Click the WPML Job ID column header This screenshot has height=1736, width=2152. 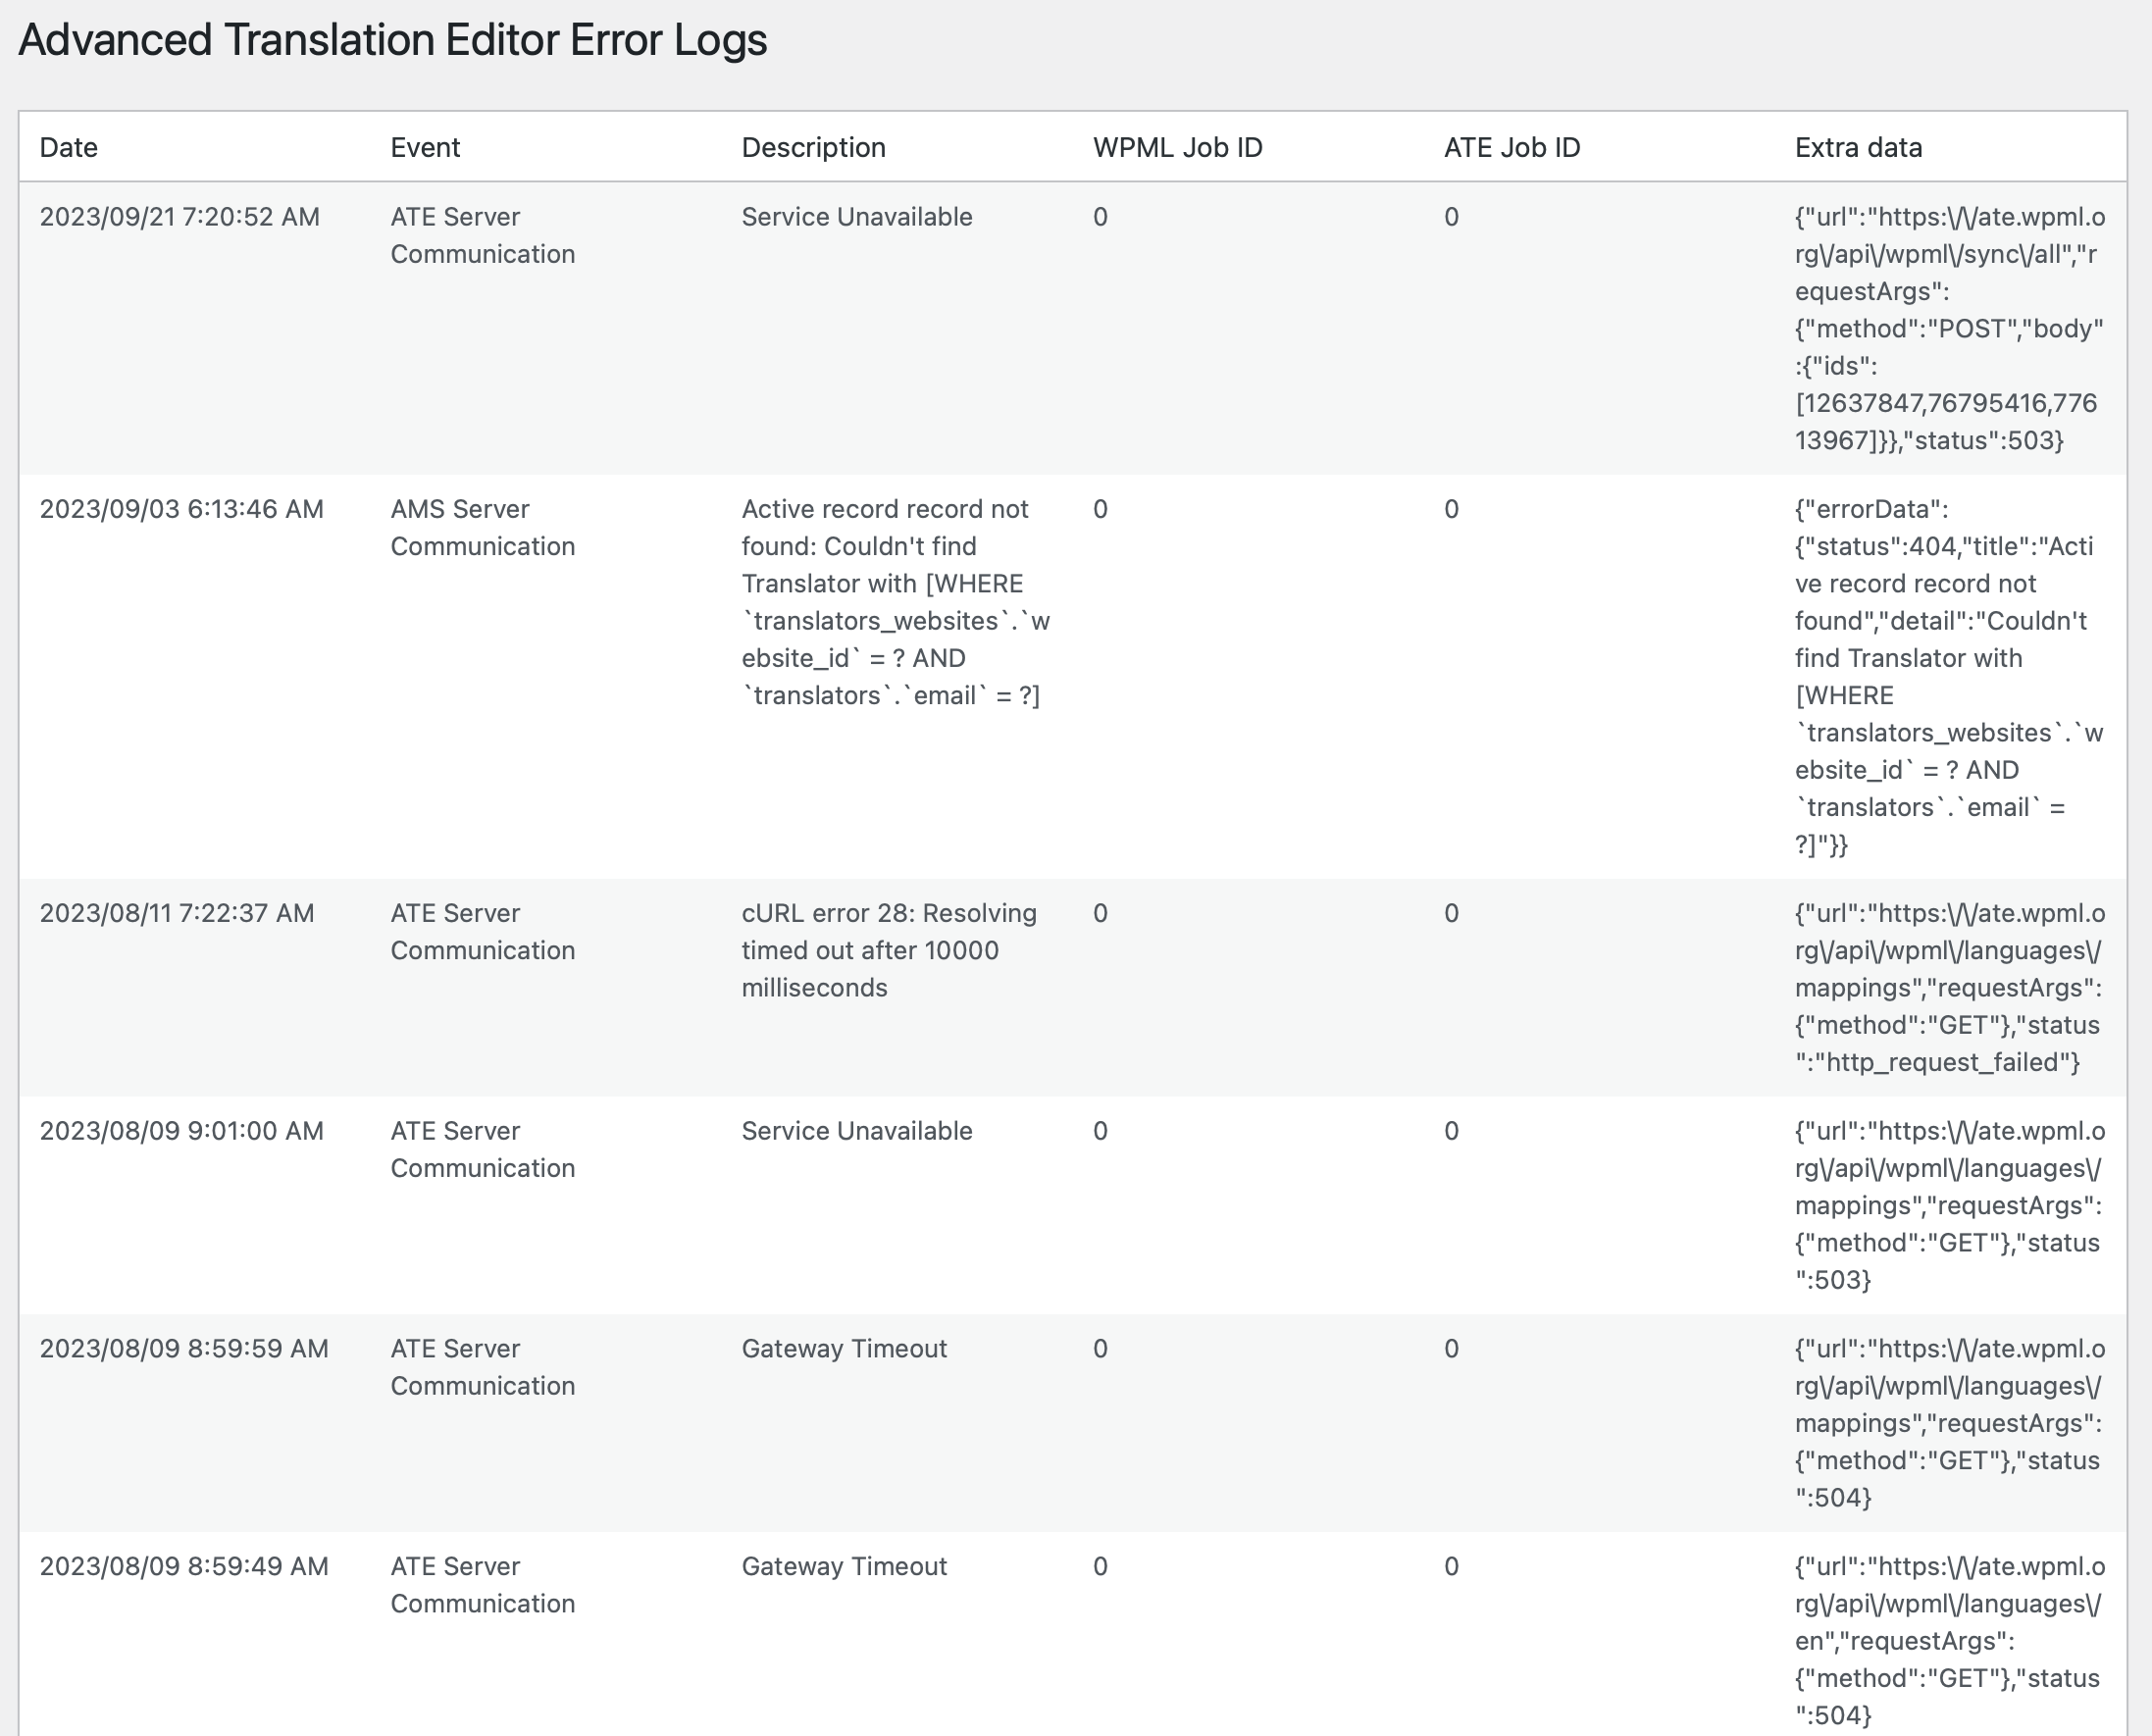[1177, 147]
